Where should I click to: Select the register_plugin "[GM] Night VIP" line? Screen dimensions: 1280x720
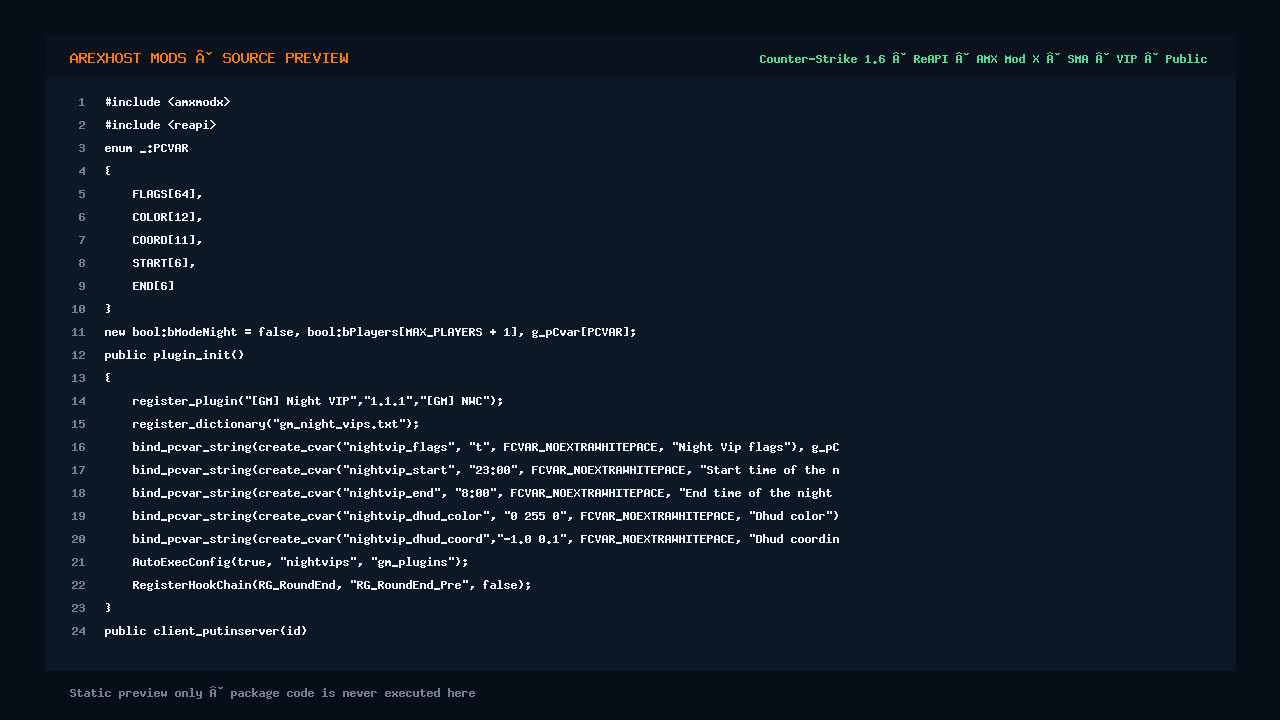[318, 401]
